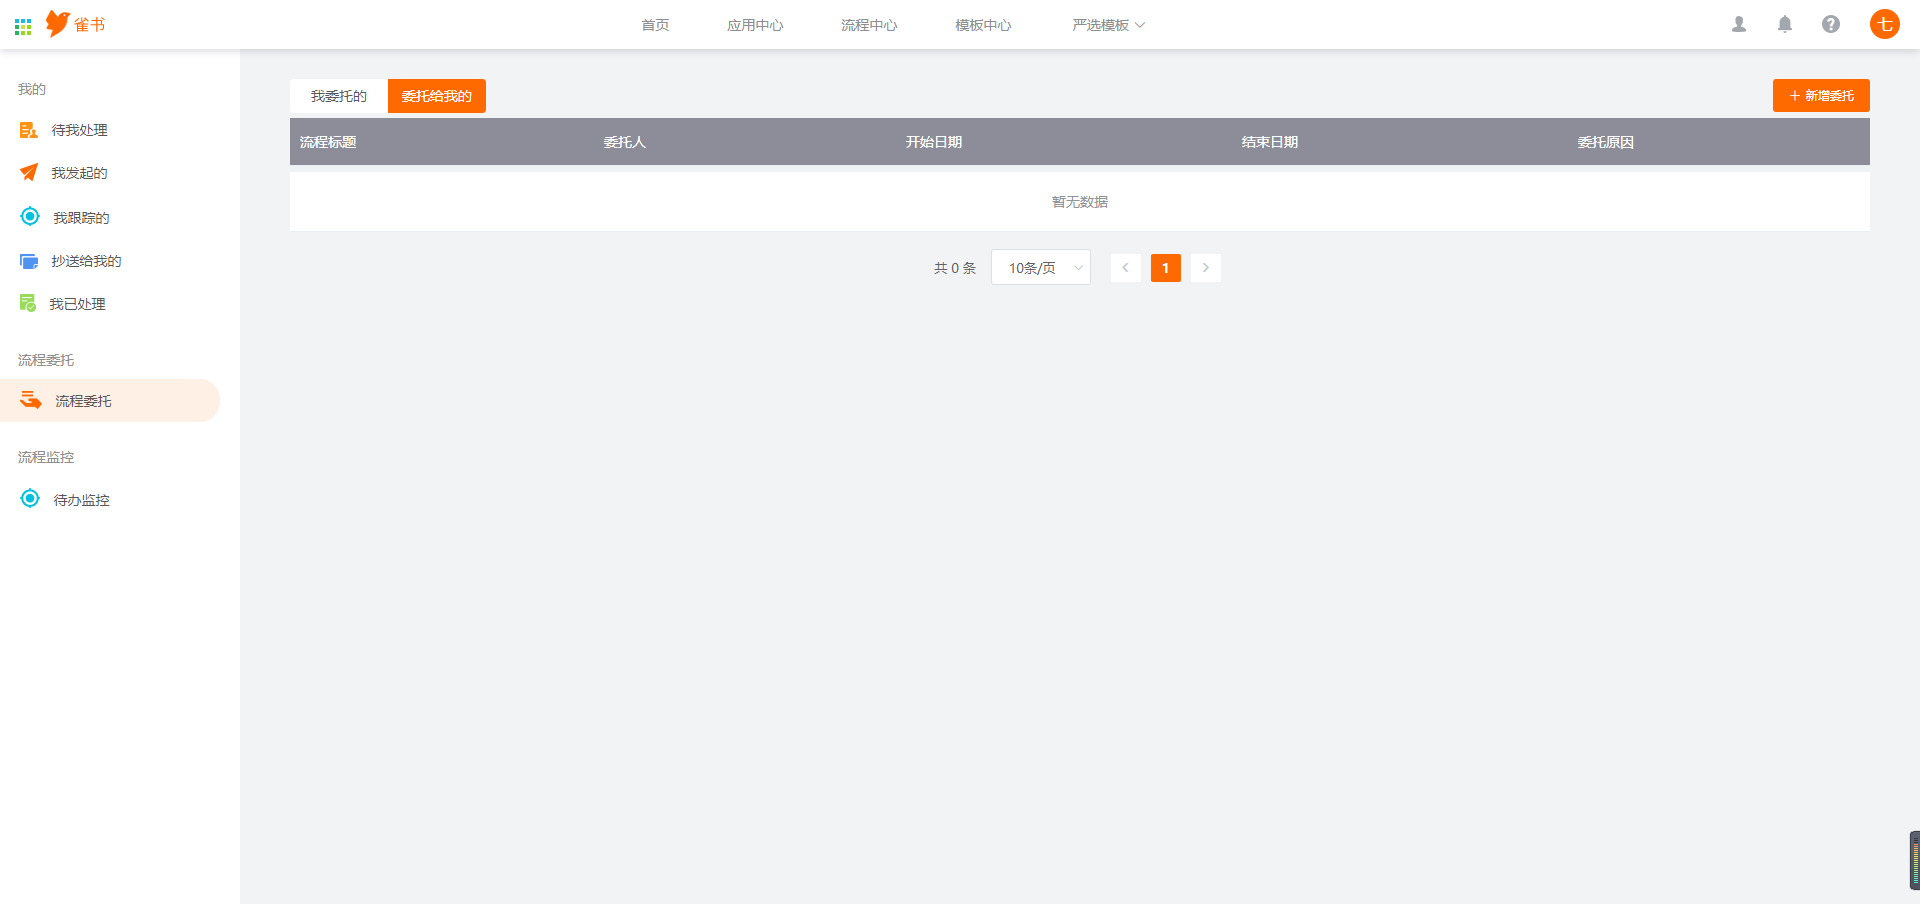Click the 结束日期 column header
This screenshot has width=1920, height=904.
click(1270, 142)
